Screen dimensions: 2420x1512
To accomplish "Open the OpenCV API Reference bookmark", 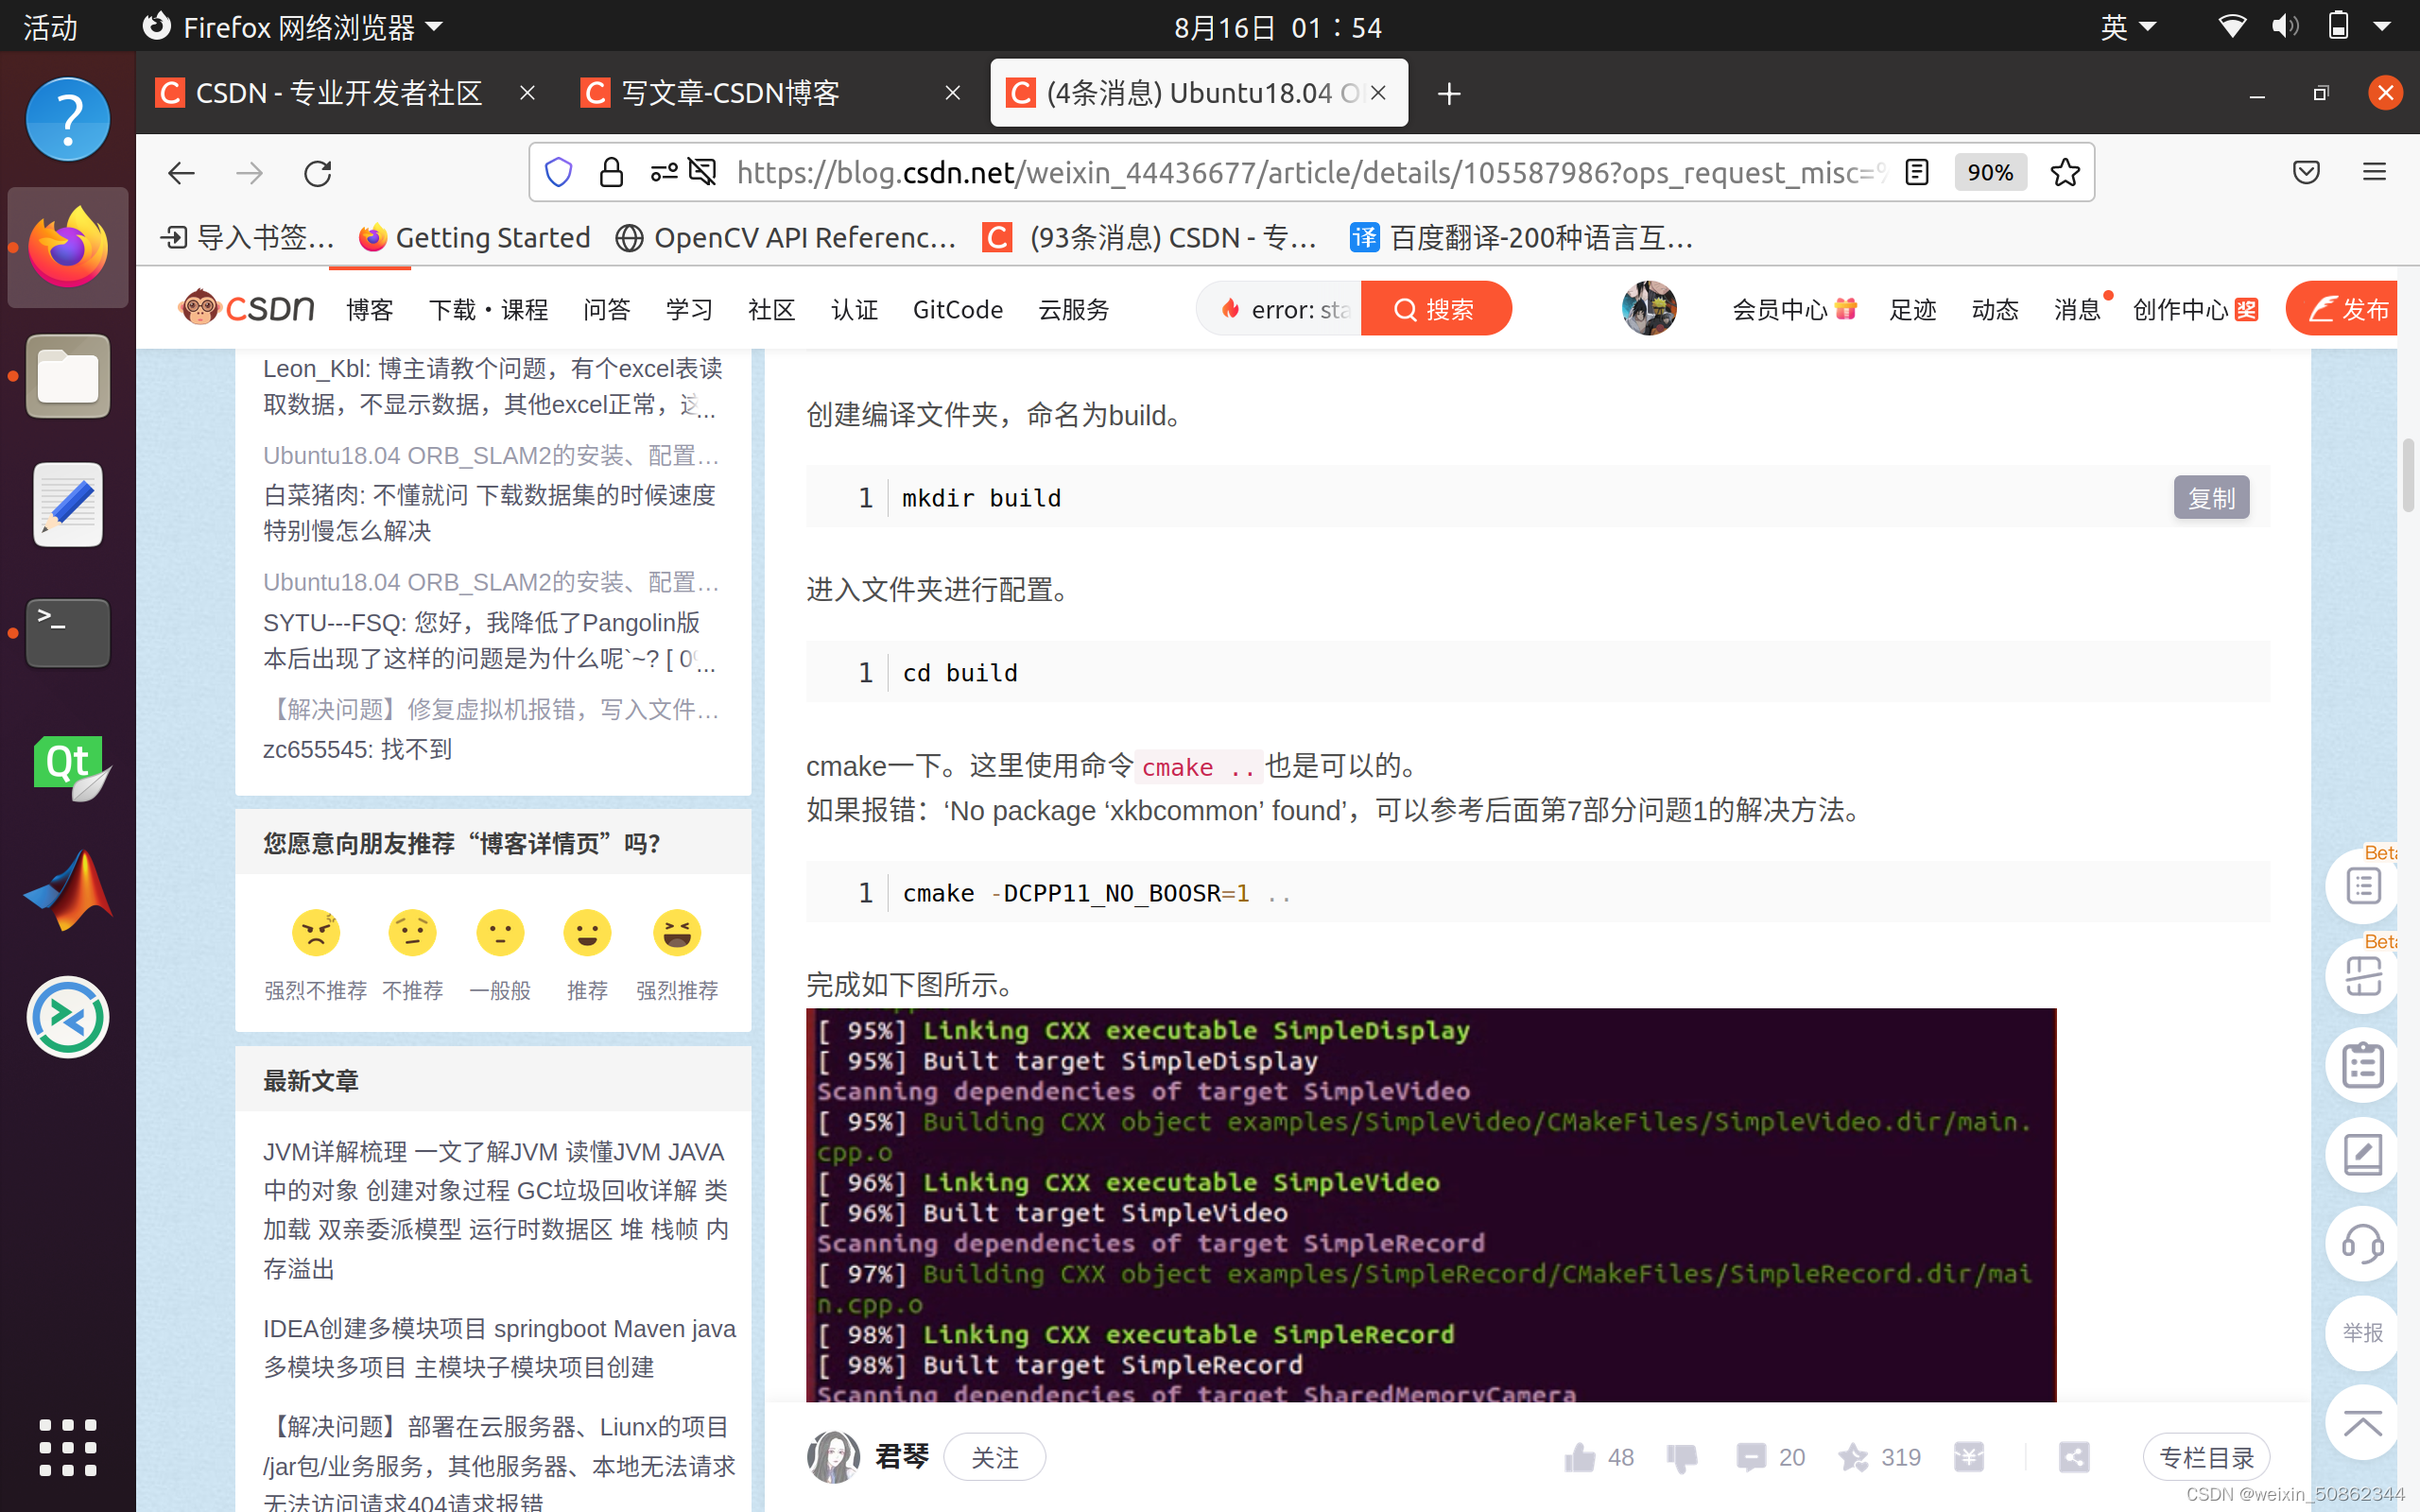I will [786, 238].
